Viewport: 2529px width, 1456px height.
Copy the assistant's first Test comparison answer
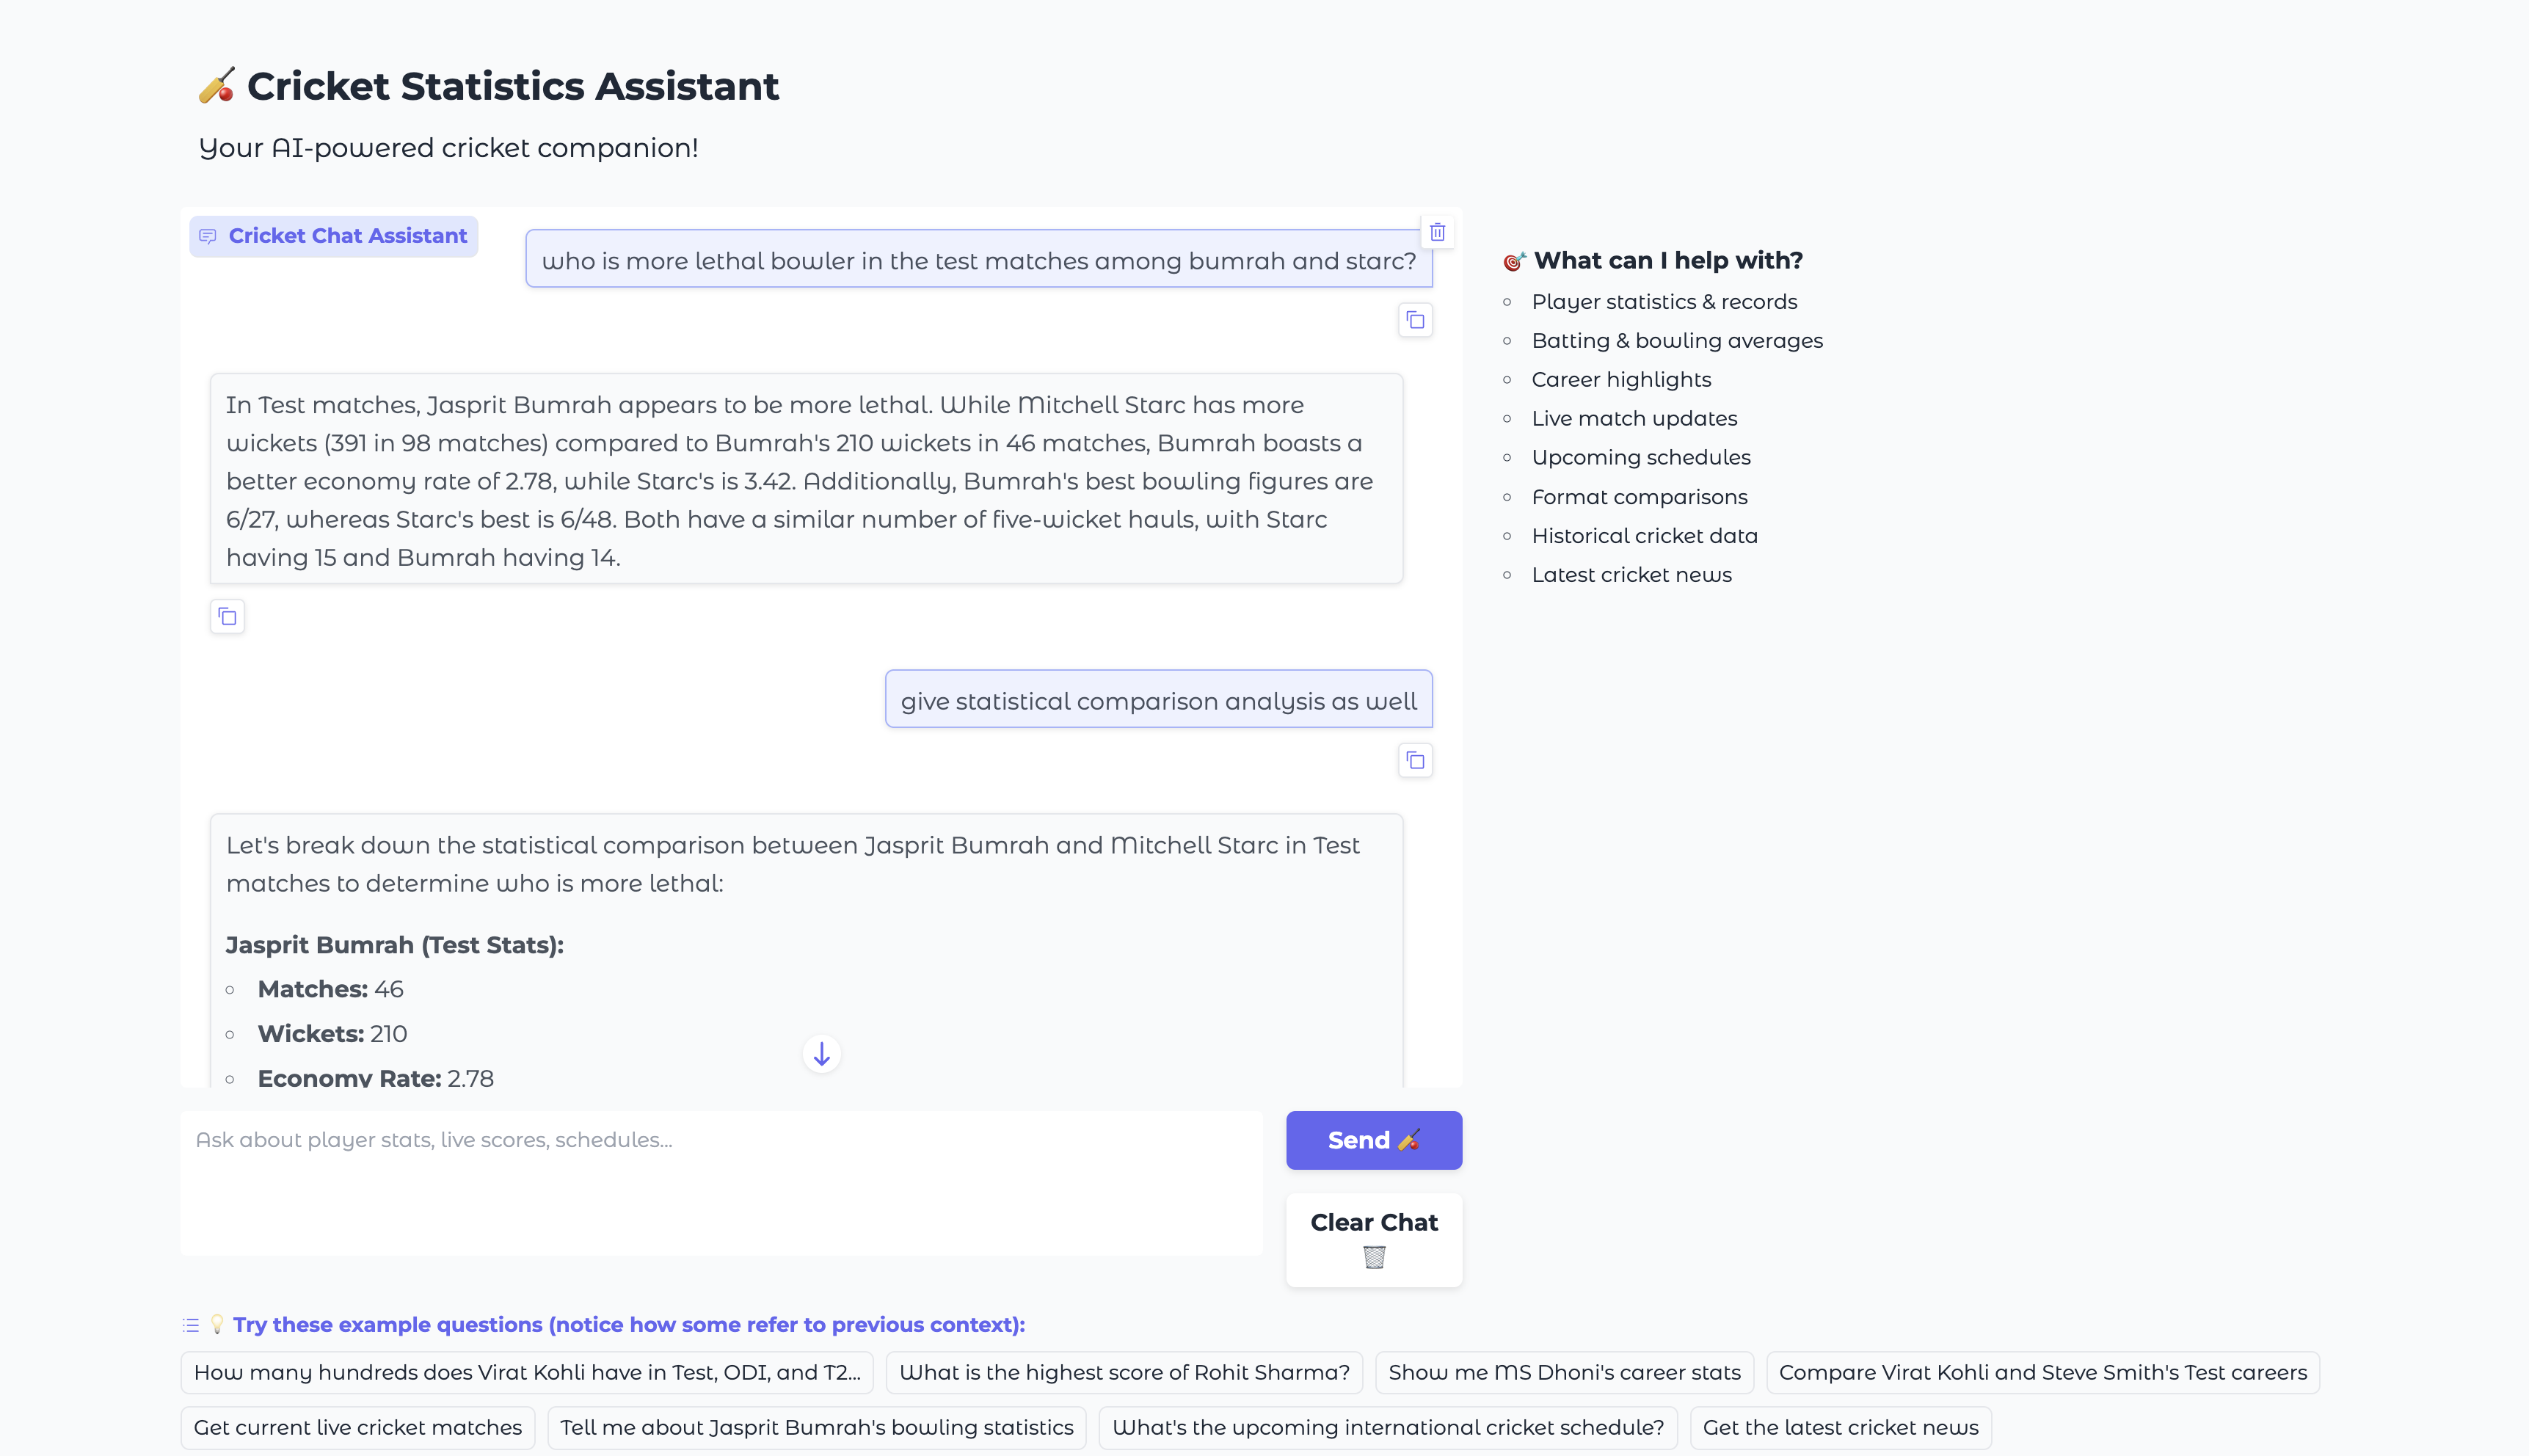pyautogui.click(x=228, y=616)
